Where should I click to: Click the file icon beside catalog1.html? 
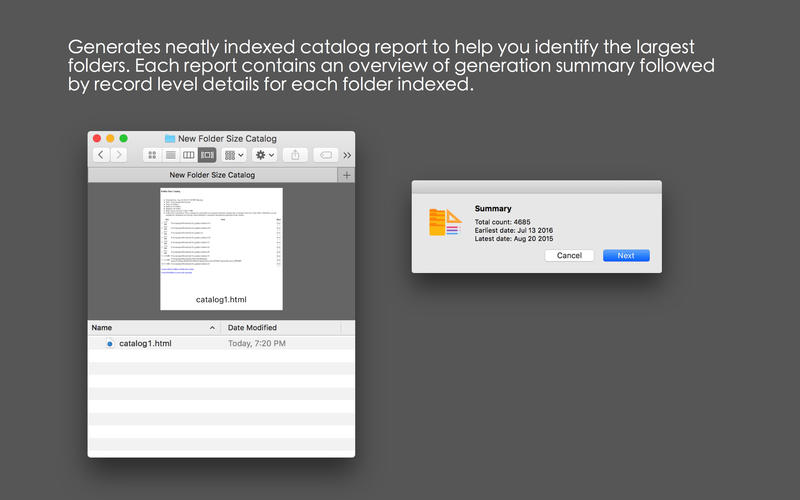click(110, 343)
